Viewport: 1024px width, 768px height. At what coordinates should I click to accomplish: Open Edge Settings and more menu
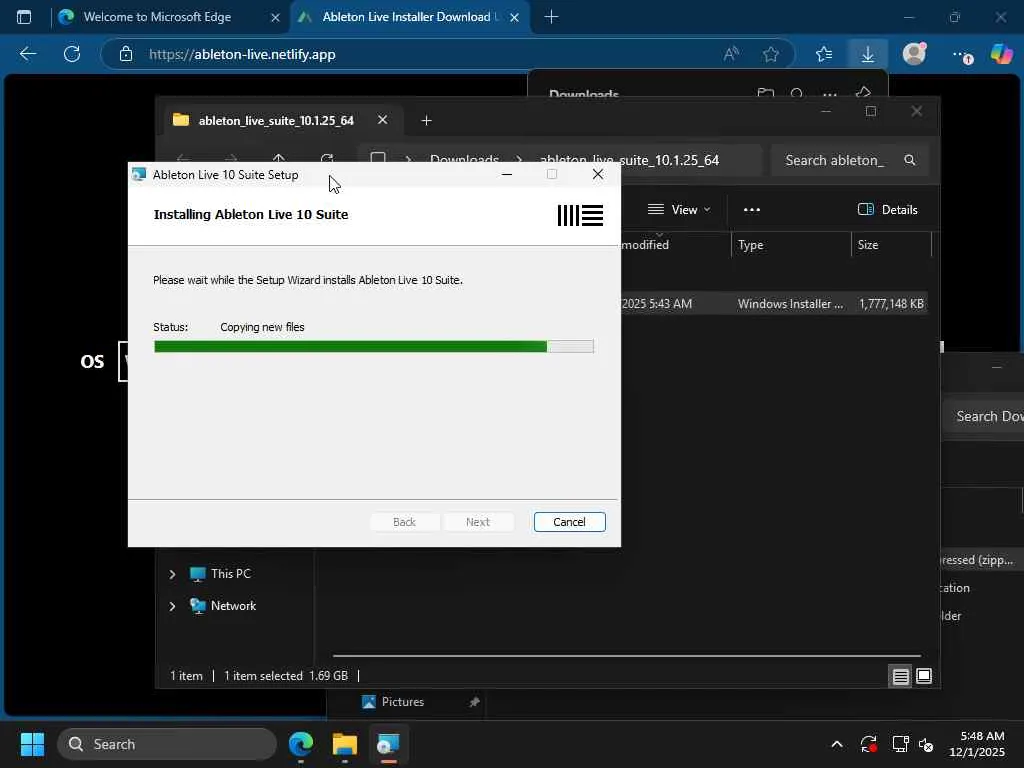pyautogui.click(x=961, y=55)
